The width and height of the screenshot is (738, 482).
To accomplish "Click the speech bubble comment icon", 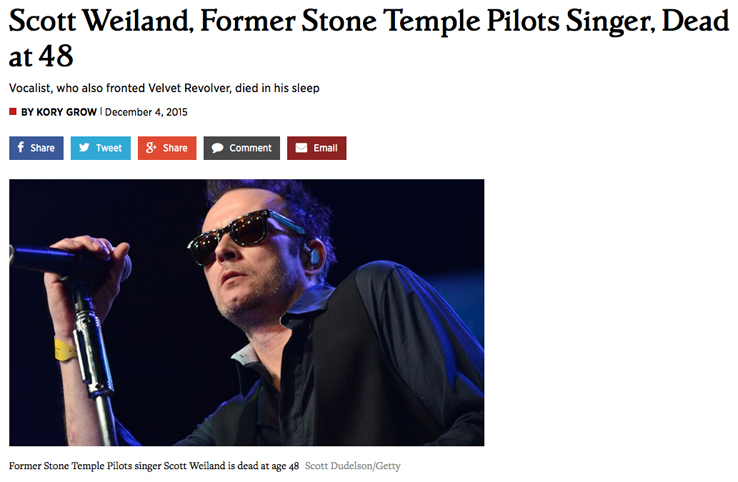I will click(x=217, y=148).
